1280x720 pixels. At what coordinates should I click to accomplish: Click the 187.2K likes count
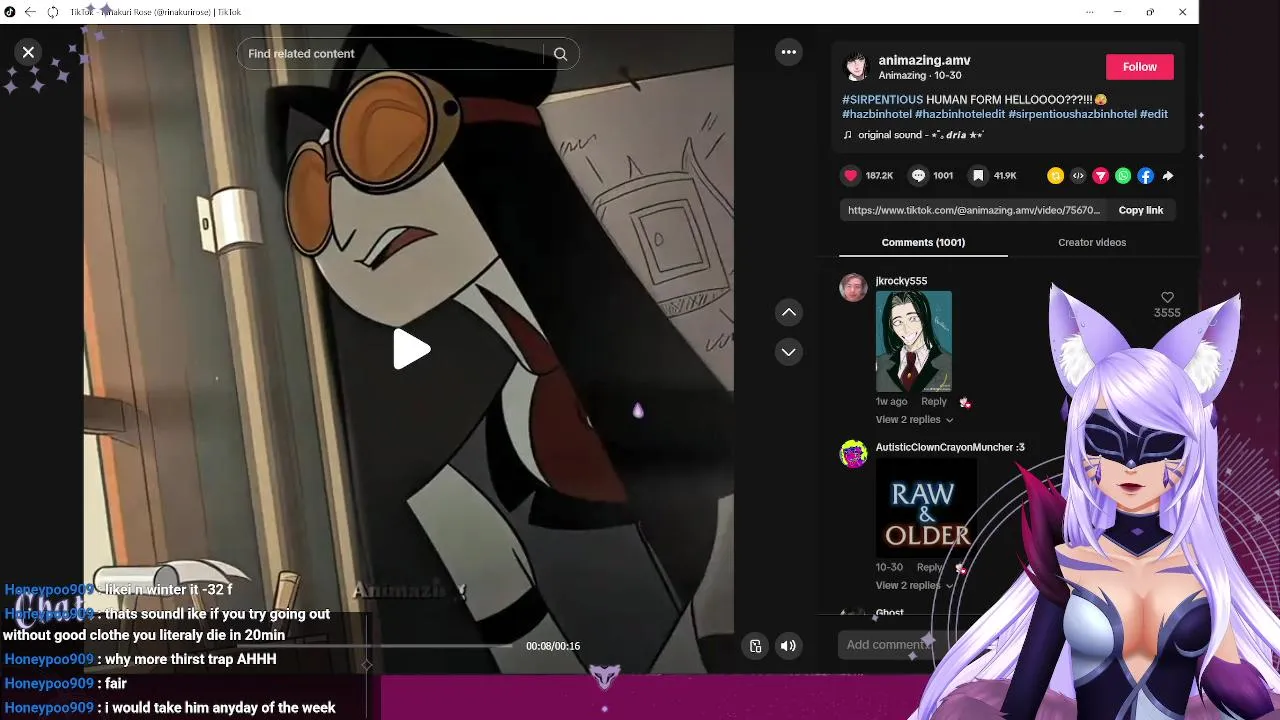point(879,176)
